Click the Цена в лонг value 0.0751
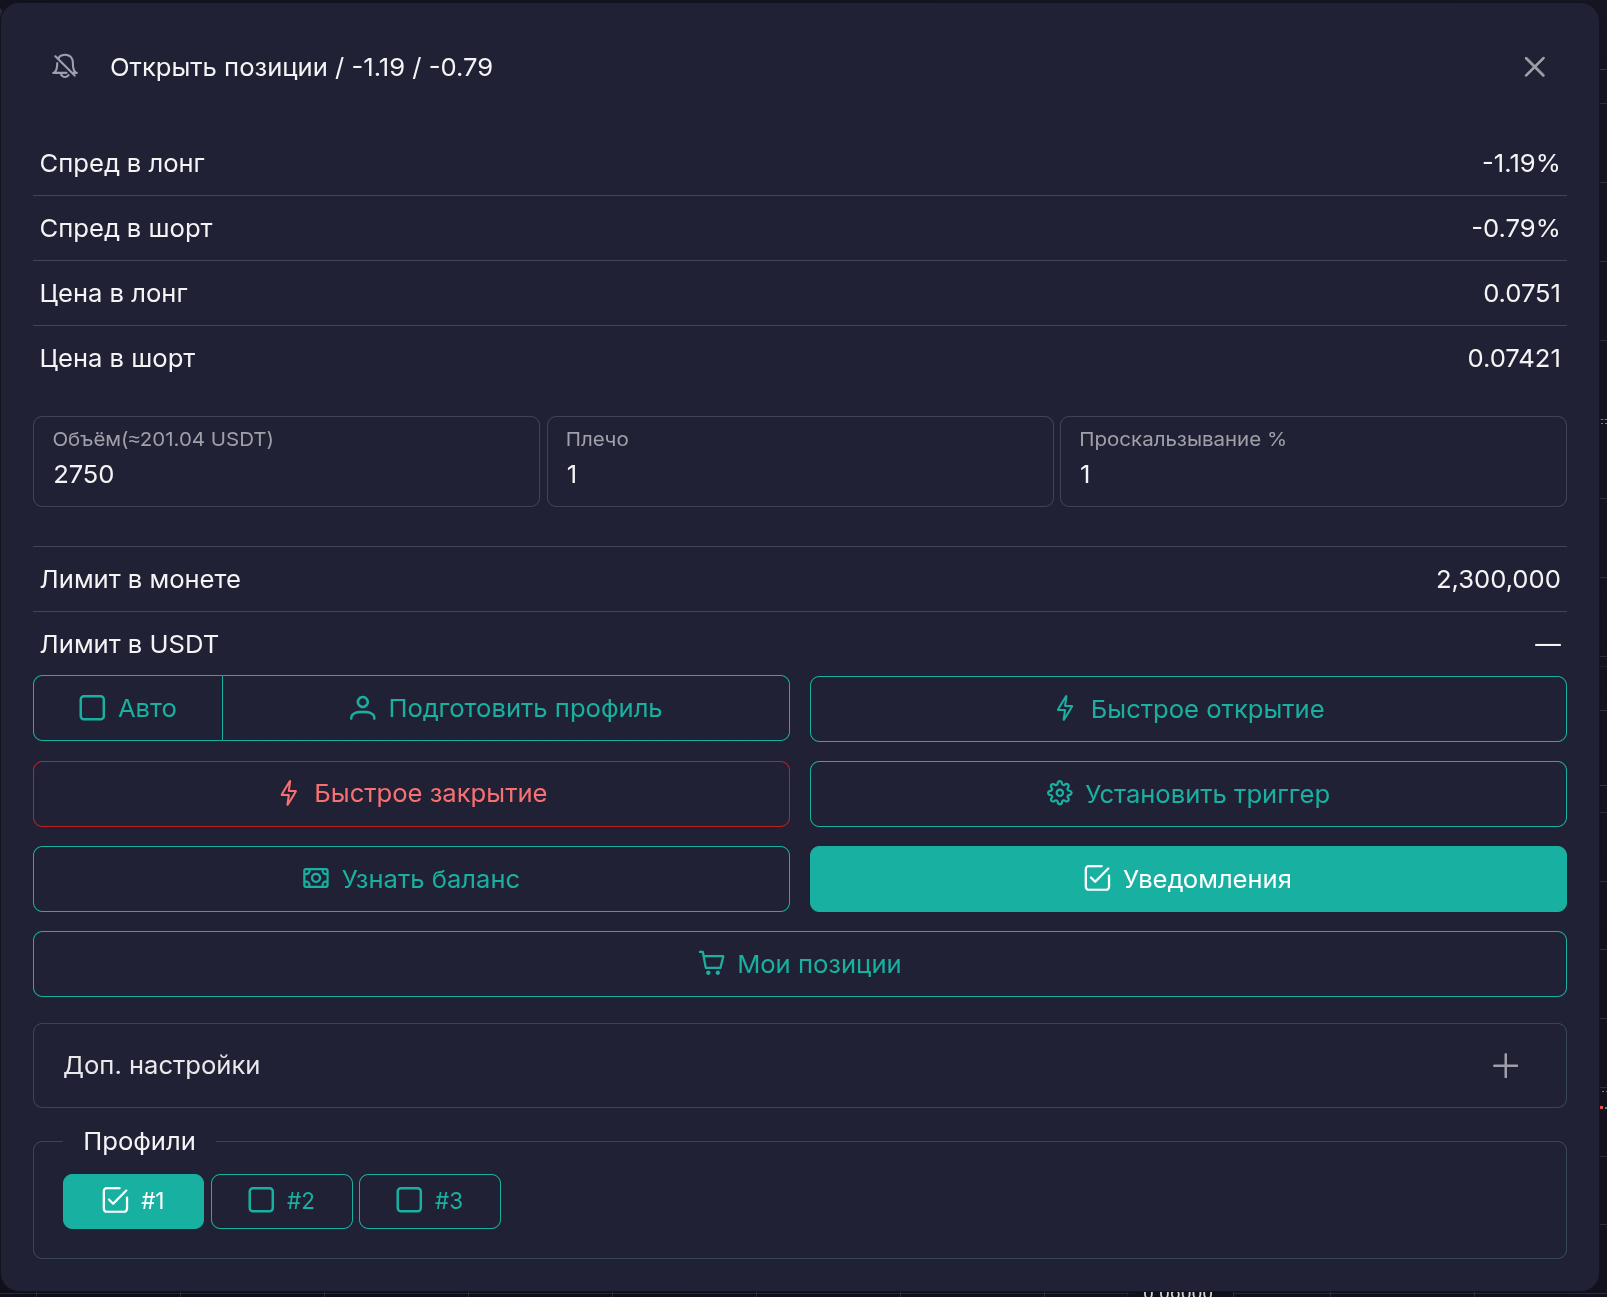Screen dimensions: 1607x1297 click(1522, 293)
